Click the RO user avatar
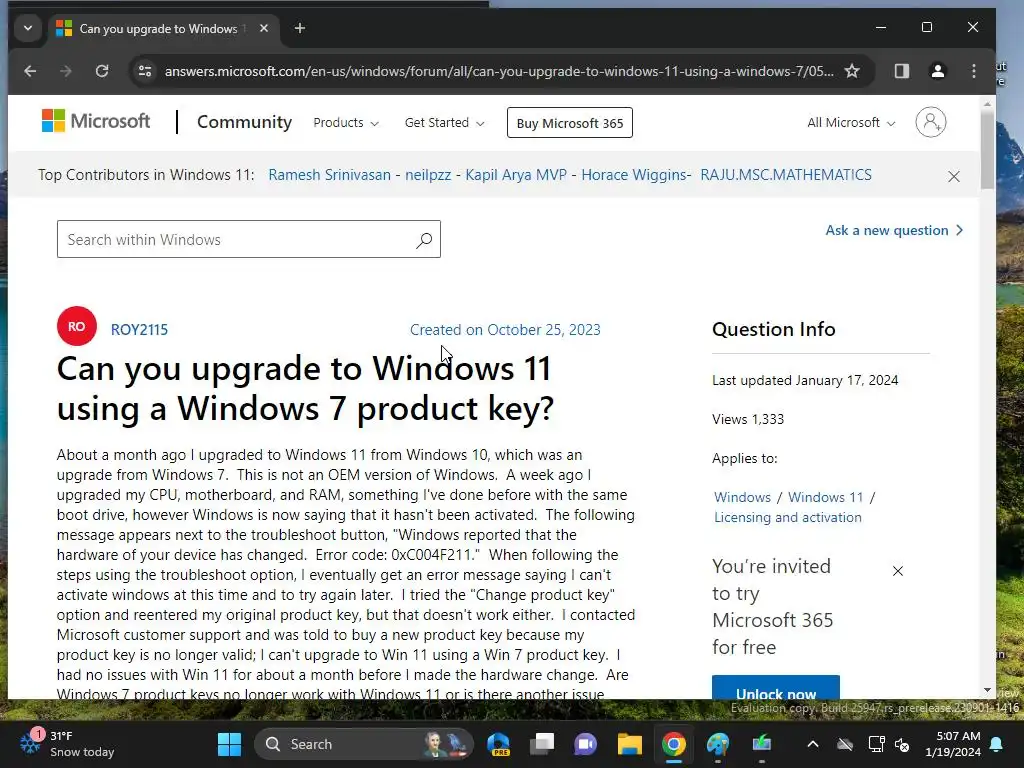The image size is (1024, 768). tap(76, 326)
